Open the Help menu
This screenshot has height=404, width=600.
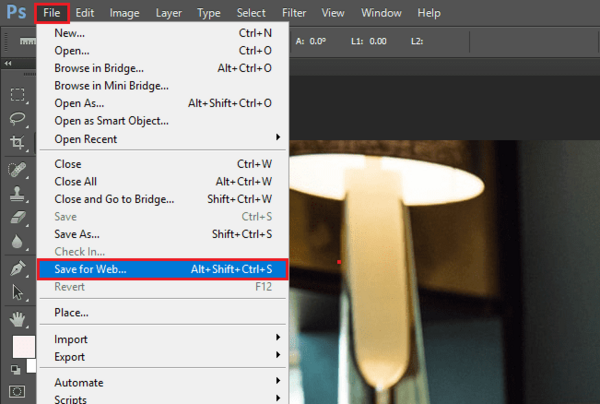click(429, 13)
